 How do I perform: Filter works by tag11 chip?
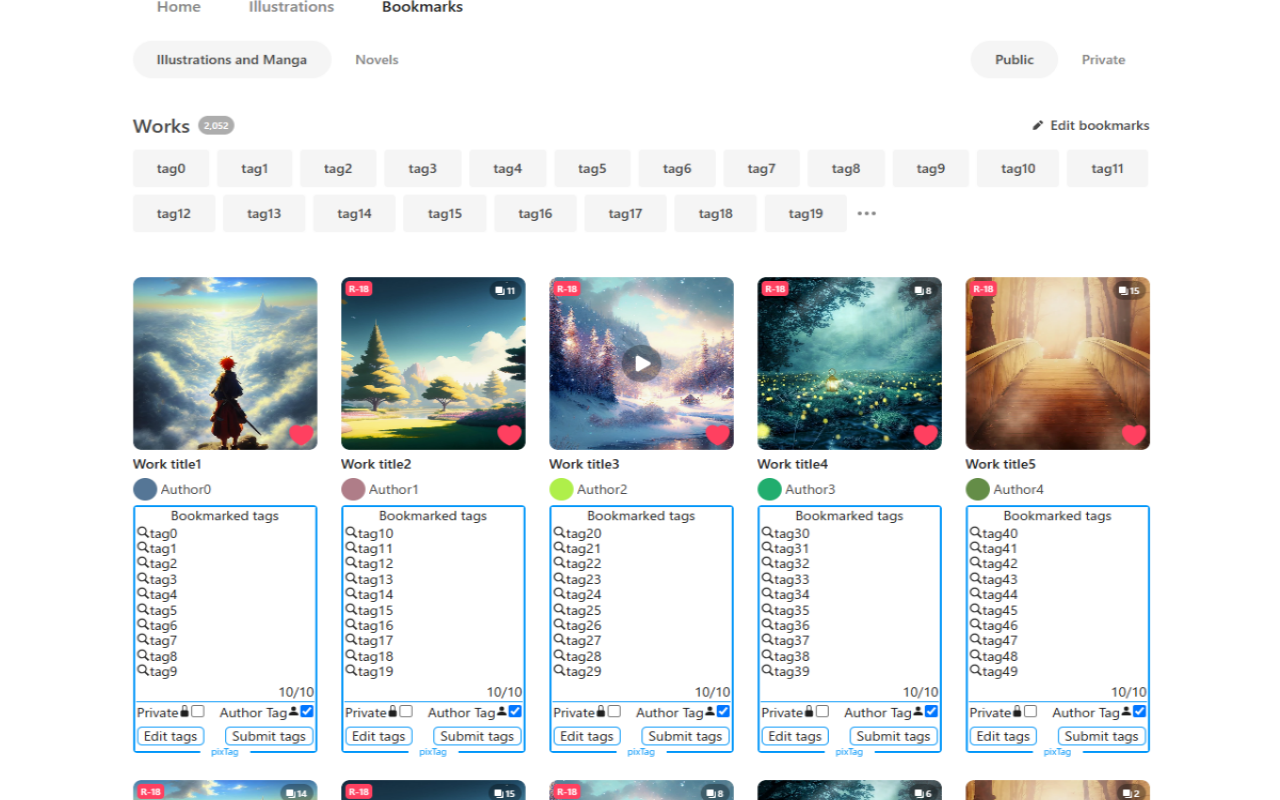(1107, 169)
